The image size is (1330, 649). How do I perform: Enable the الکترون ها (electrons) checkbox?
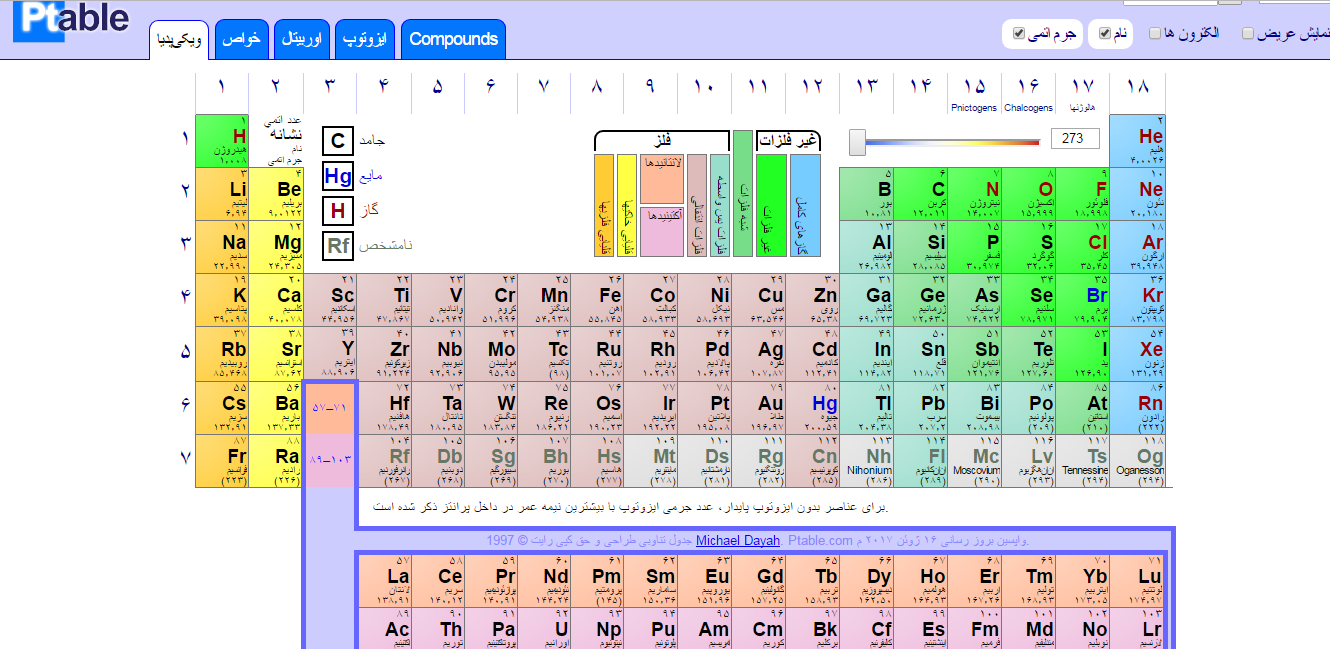pos(1155,33)
